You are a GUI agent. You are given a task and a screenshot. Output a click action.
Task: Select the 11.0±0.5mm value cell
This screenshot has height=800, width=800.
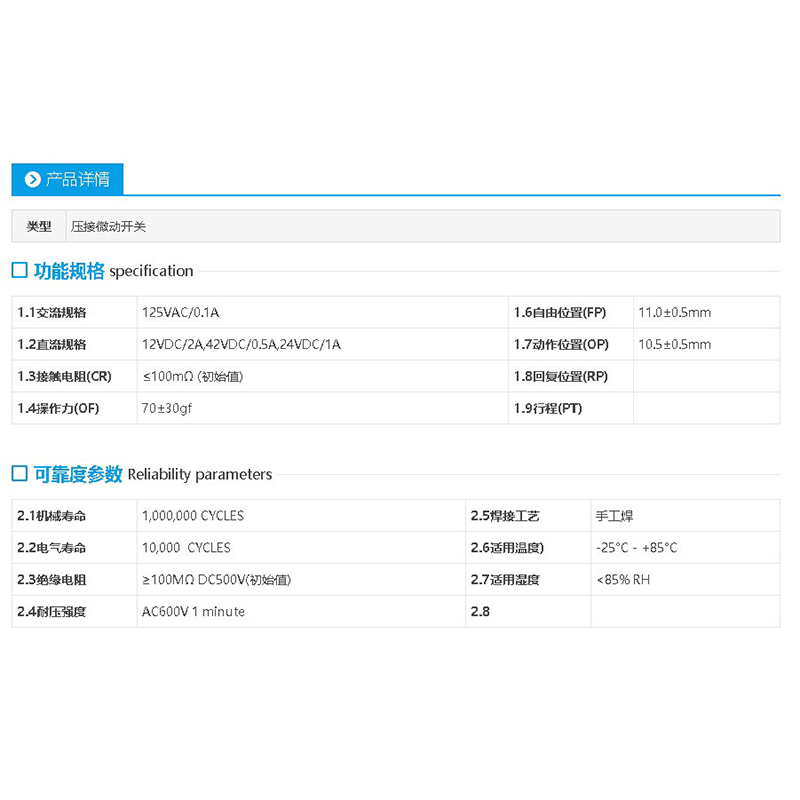672,312
